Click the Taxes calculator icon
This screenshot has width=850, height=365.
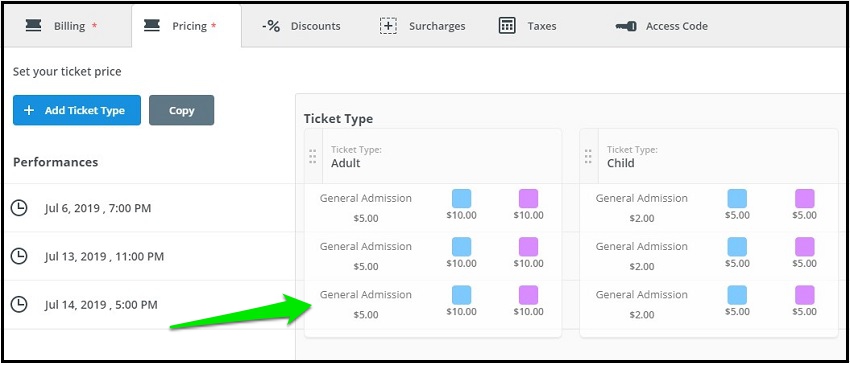(507, 25)
